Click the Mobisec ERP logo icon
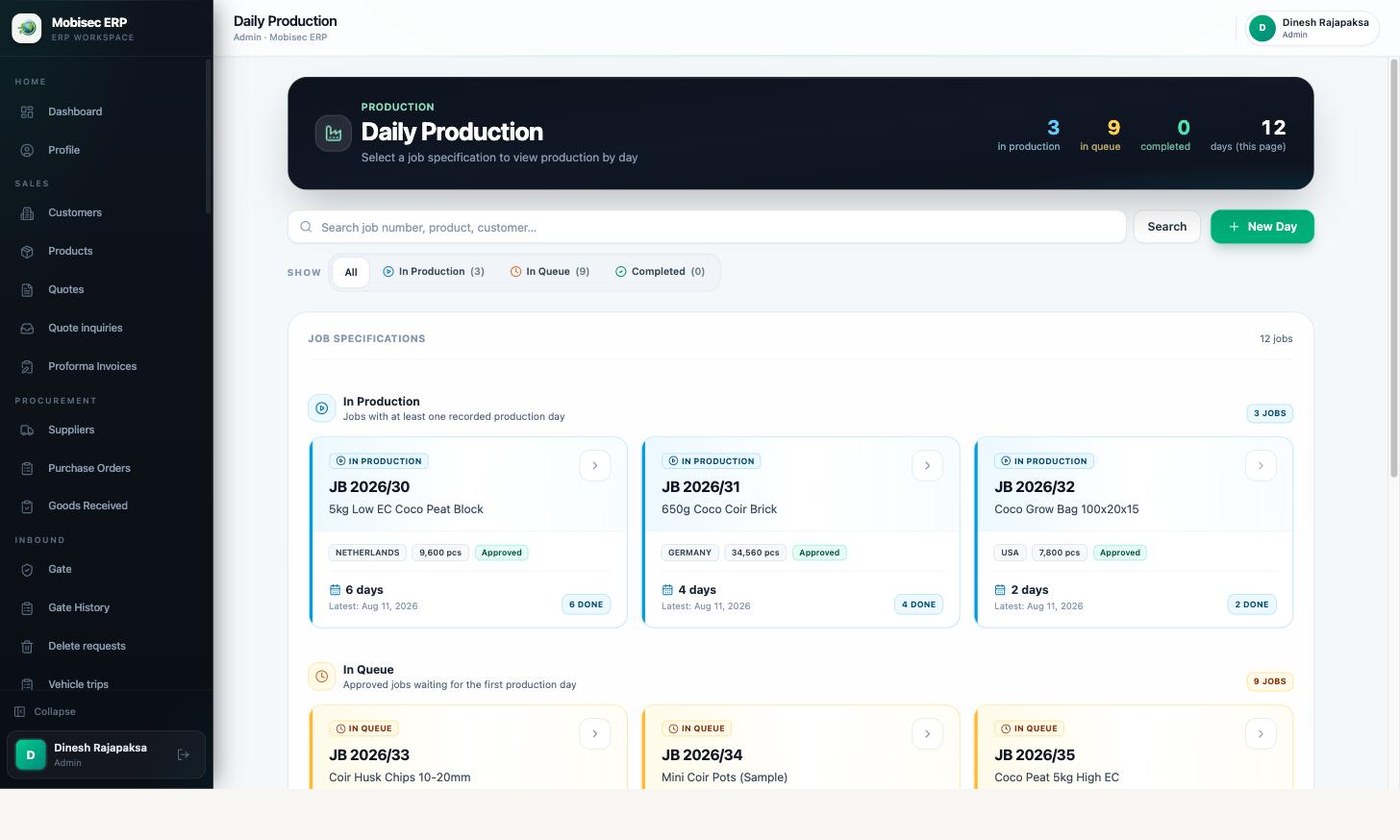Image resolution: width=1400 pixels, height=840 pixels. (x=27, y=28)
